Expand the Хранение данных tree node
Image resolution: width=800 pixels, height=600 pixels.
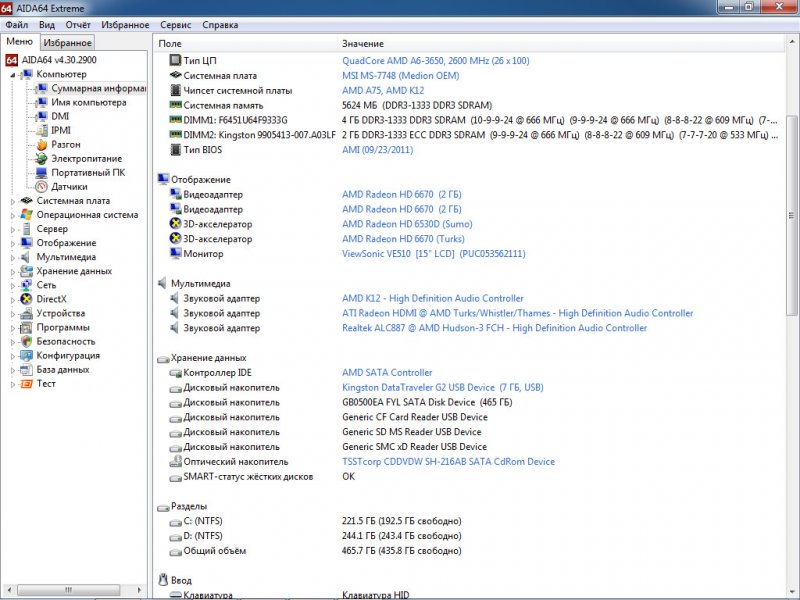tap(13, 271)
